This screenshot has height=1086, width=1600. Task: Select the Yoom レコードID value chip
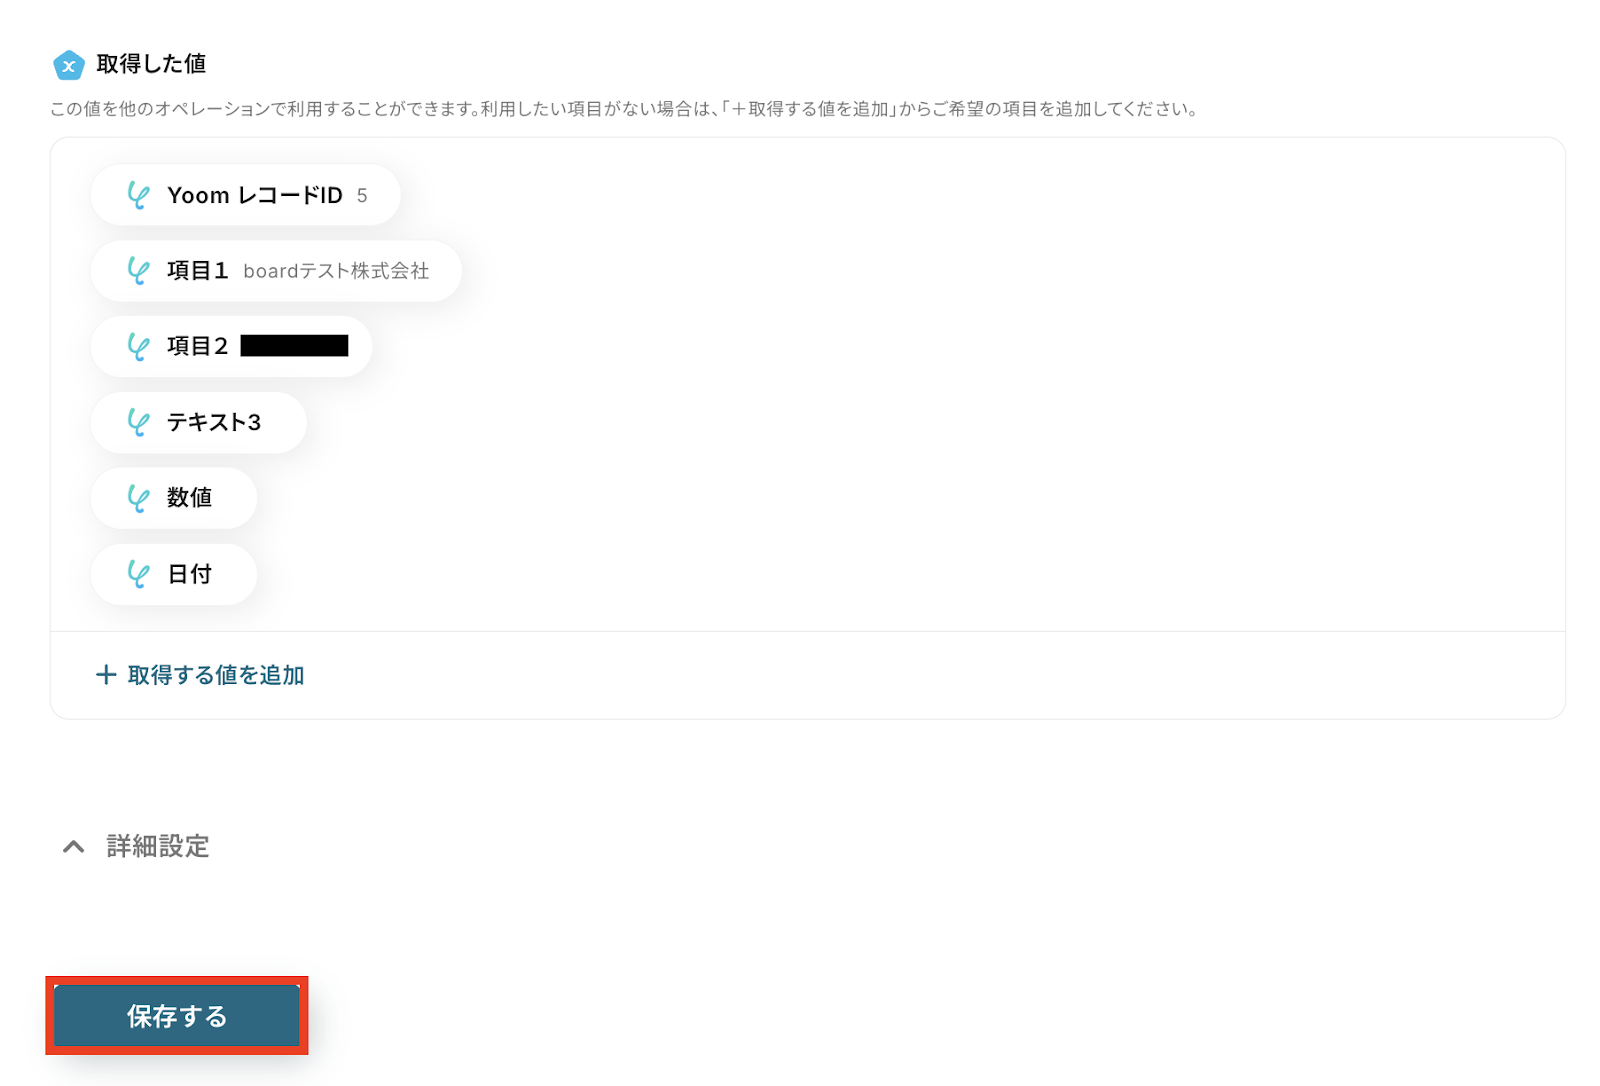pos(246,195)
